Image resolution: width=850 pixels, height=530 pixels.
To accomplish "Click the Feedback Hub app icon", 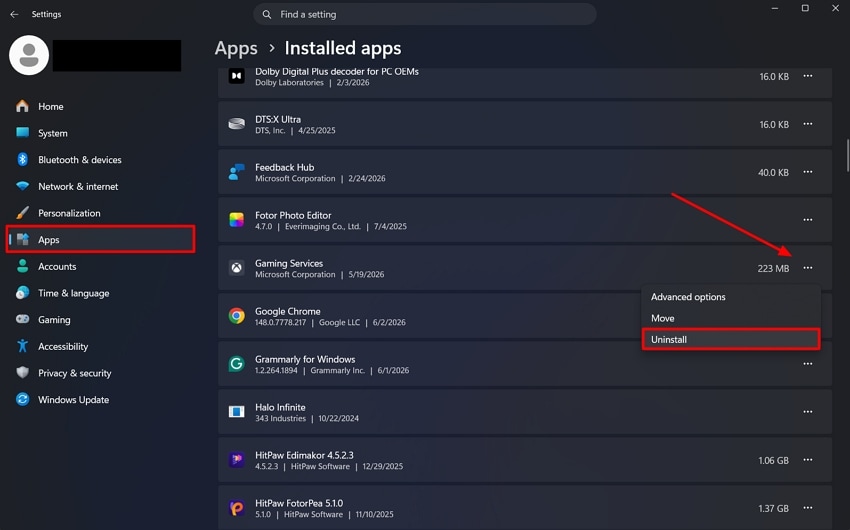I will [x=236, y=172].
